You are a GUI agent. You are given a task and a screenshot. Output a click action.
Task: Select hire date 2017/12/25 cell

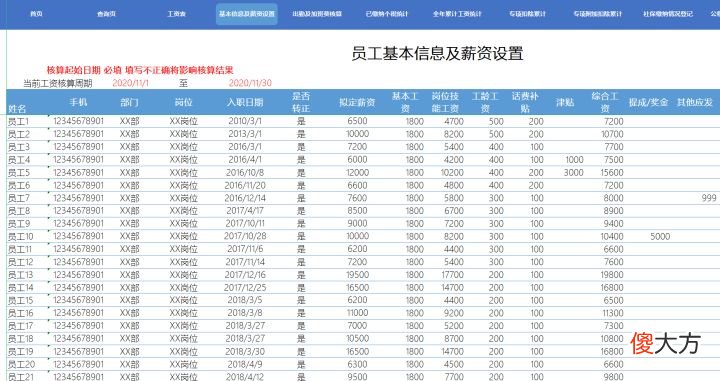[245, 288]
